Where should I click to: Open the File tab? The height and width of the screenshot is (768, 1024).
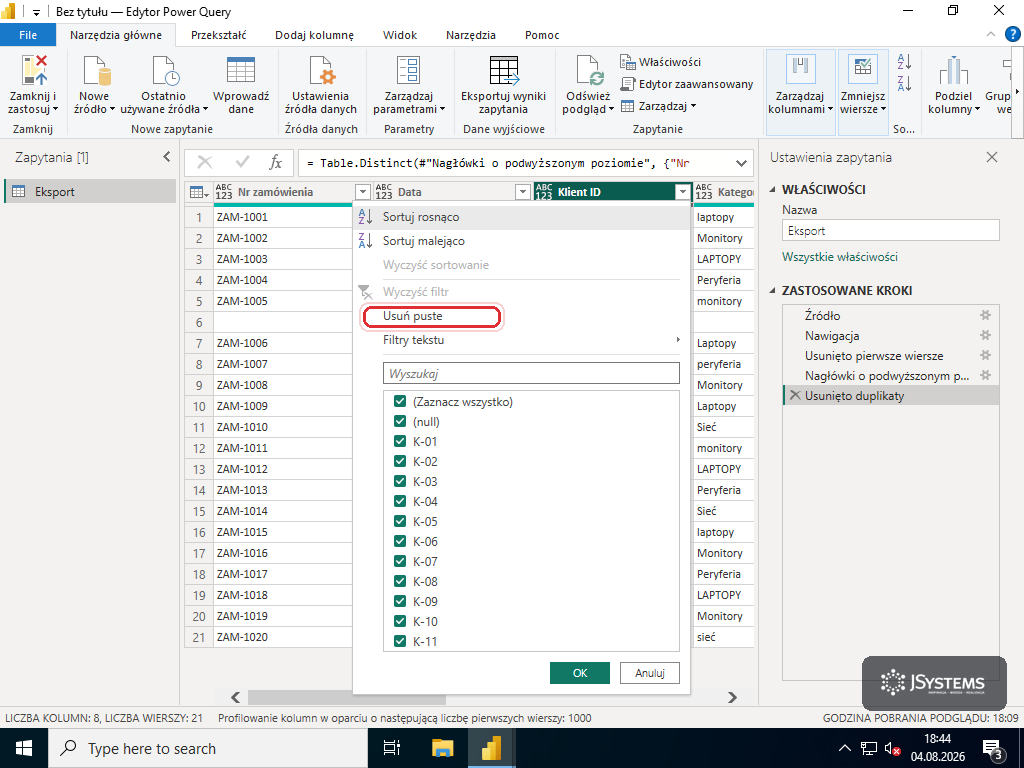(28, 35)
